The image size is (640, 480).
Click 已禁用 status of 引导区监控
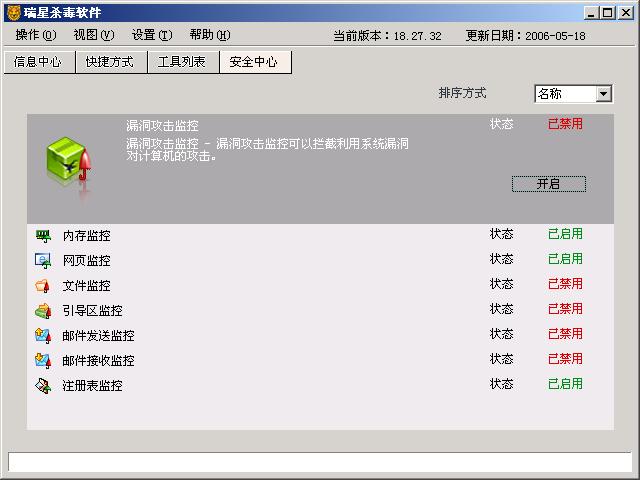565,309
